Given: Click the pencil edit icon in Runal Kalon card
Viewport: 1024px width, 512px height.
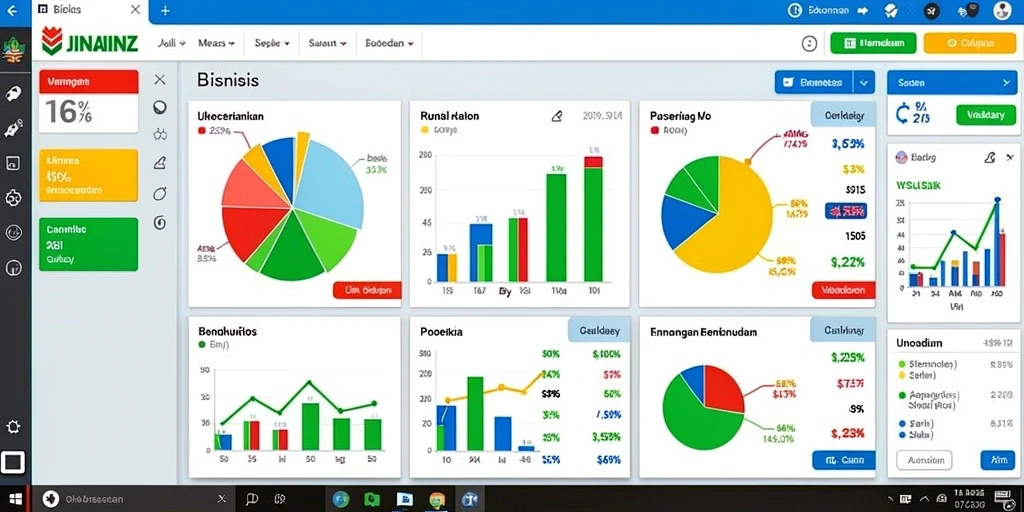Looking at the screenshot, I should (556, 116).
